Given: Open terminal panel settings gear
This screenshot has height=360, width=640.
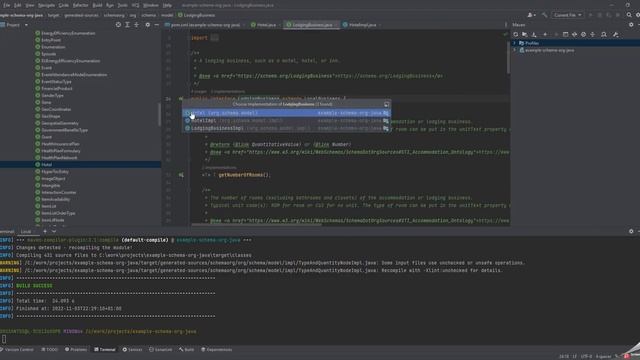Looking at the screenshot, I should pos(631,231).
